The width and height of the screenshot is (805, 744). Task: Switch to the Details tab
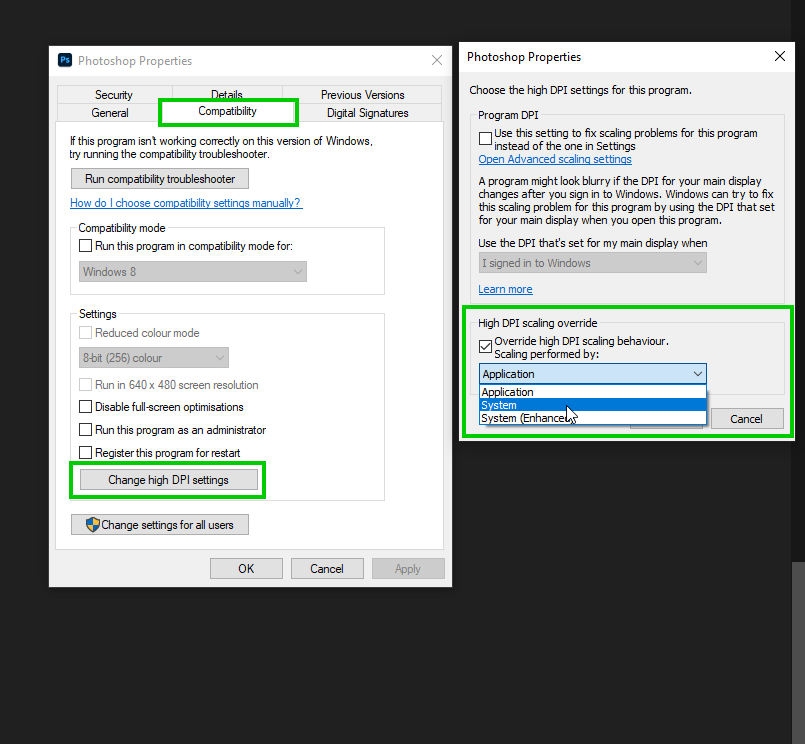pos(227,93)
